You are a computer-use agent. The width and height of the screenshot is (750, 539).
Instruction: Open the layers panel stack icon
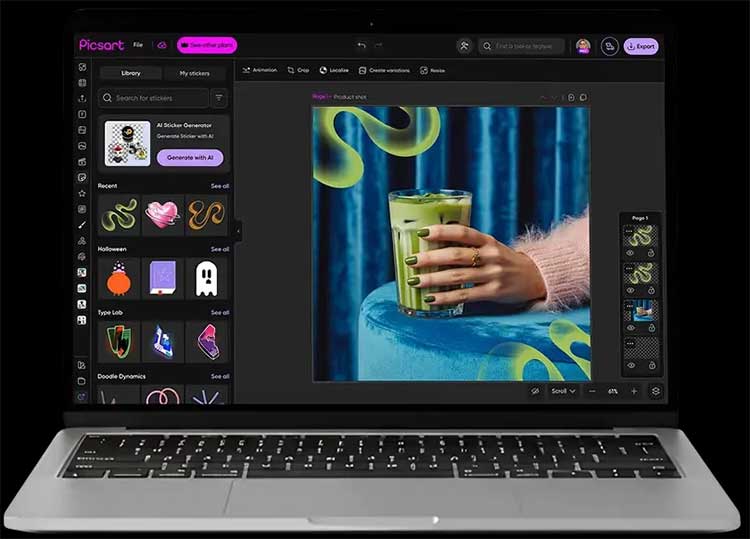656,391
